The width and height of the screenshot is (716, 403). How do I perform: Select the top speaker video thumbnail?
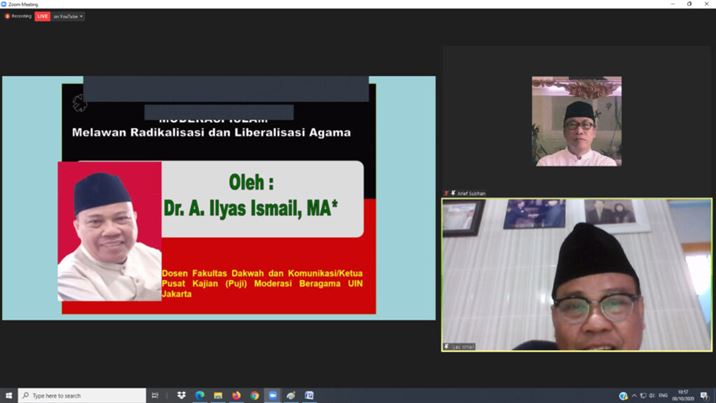coord(576,121)
